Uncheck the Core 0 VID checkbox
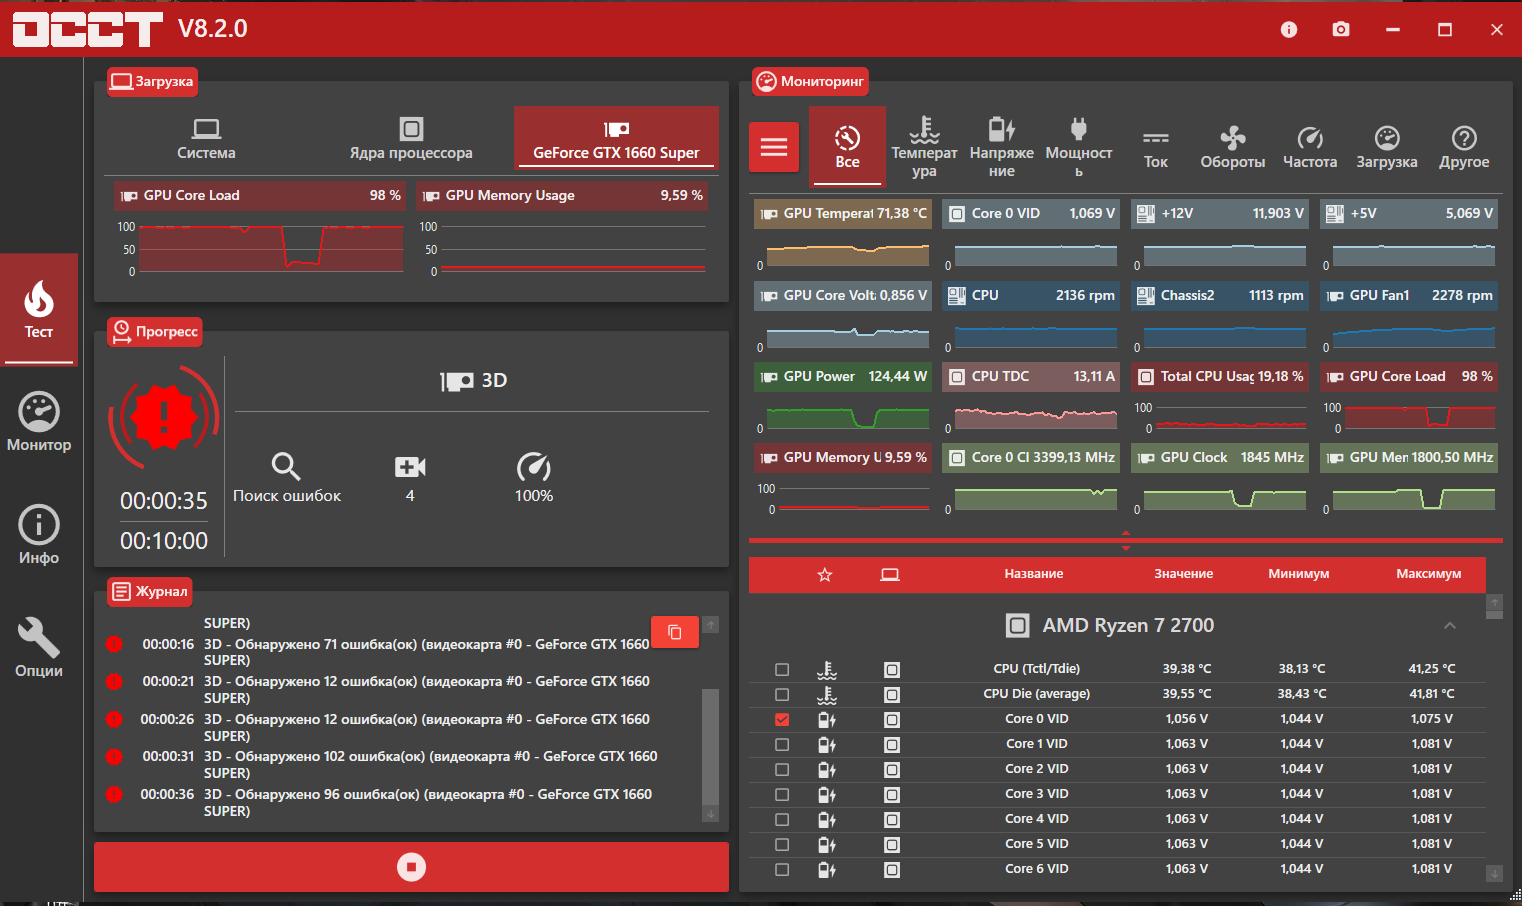The height and width of the screenshot is (906, 1522). click(x=782, y=720)
